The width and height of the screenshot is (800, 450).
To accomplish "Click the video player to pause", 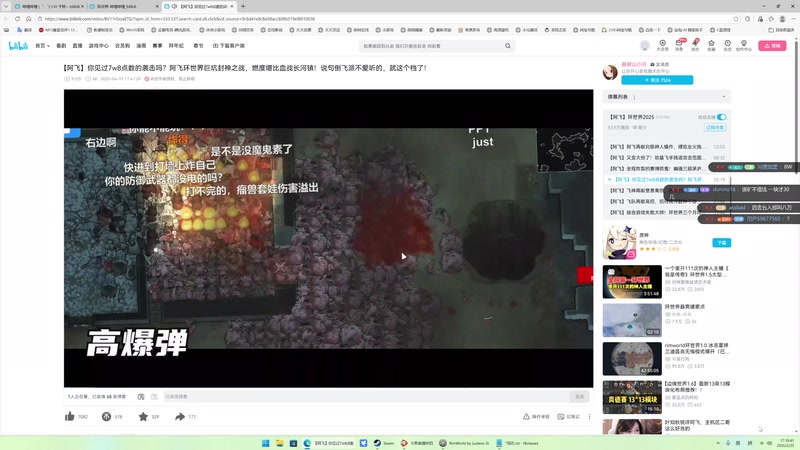I will tap(329, 238).
